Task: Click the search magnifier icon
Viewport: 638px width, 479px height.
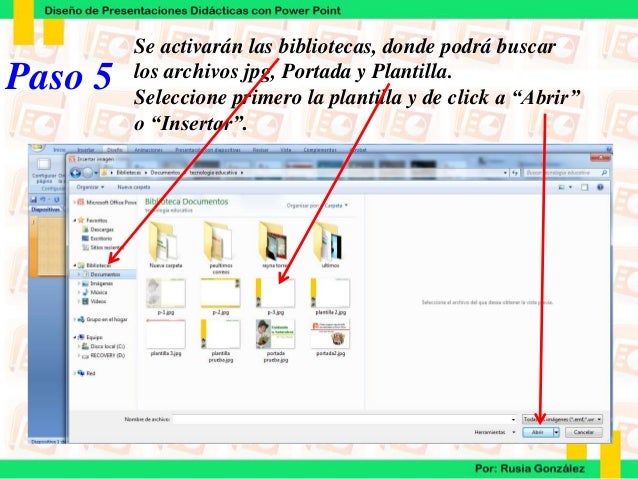Action: tap(604, 173)
